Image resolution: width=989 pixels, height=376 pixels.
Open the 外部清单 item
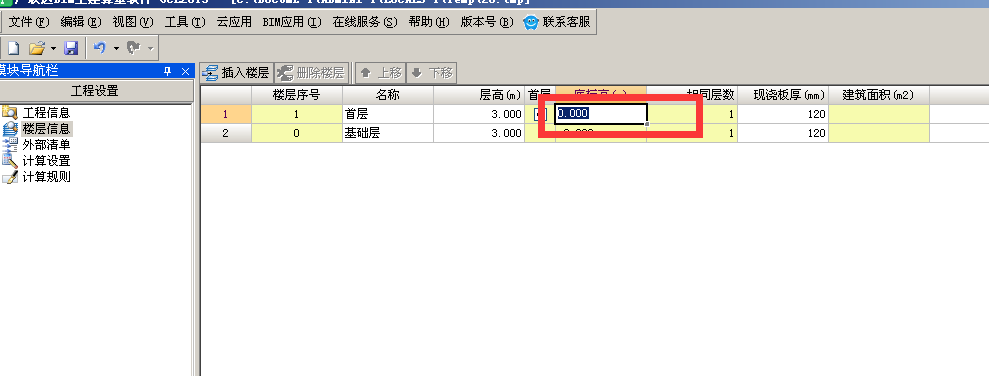(x=37, y=145)
